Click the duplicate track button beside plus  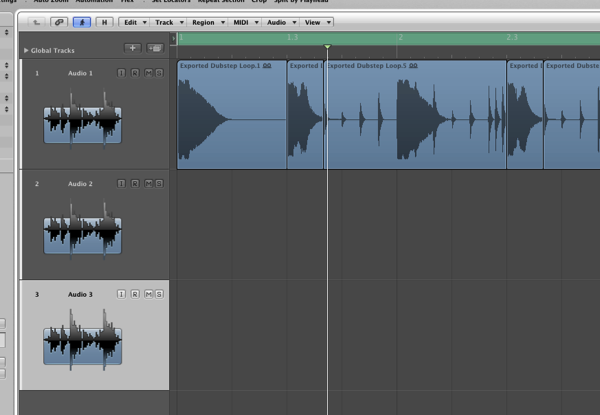click(x=155, y=48)
